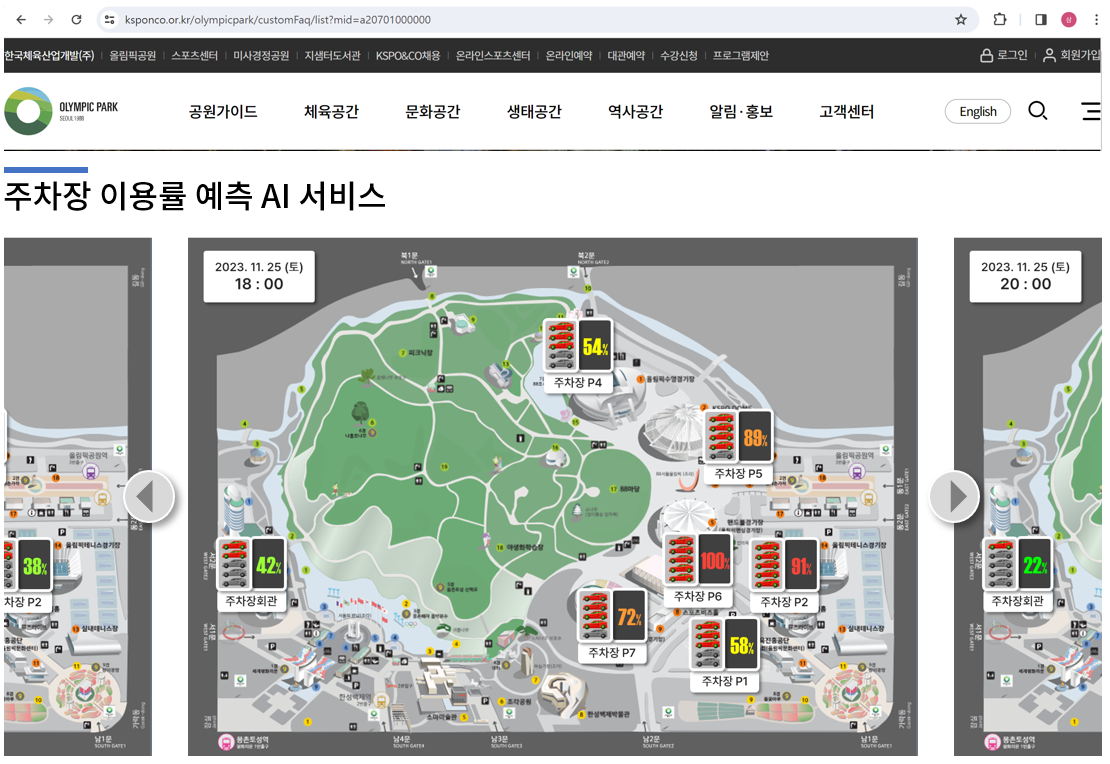Image resolution: width=1110 pixels, height=764 pixels.
Task: Open browser extensions puzzle icon
Action: point(999,19)
